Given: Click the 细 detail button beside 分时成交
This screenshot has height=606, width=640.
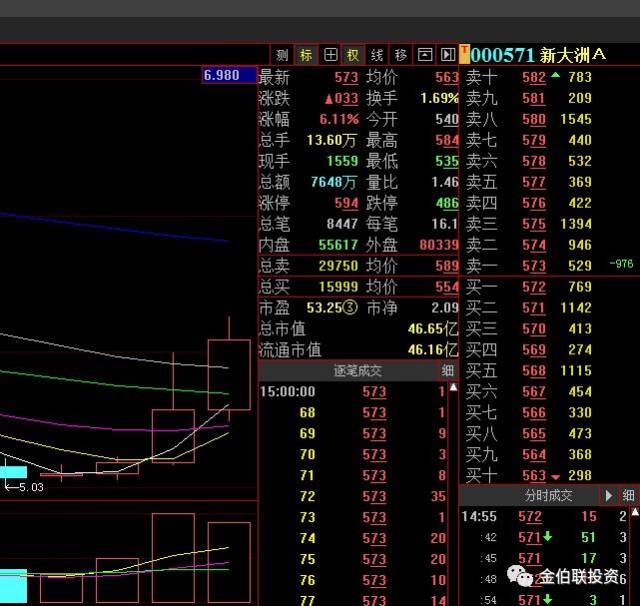Looking at the screenshot, I should tap(628, 495).
